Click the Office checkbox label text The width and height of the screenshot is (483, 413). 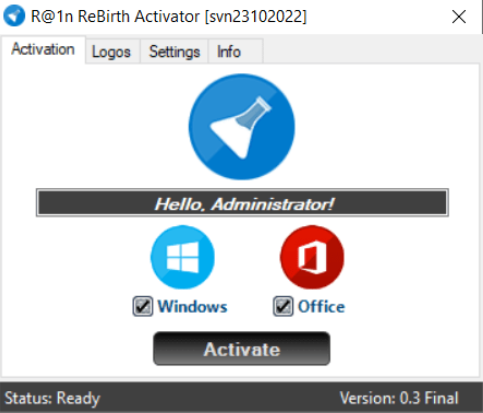321,306
